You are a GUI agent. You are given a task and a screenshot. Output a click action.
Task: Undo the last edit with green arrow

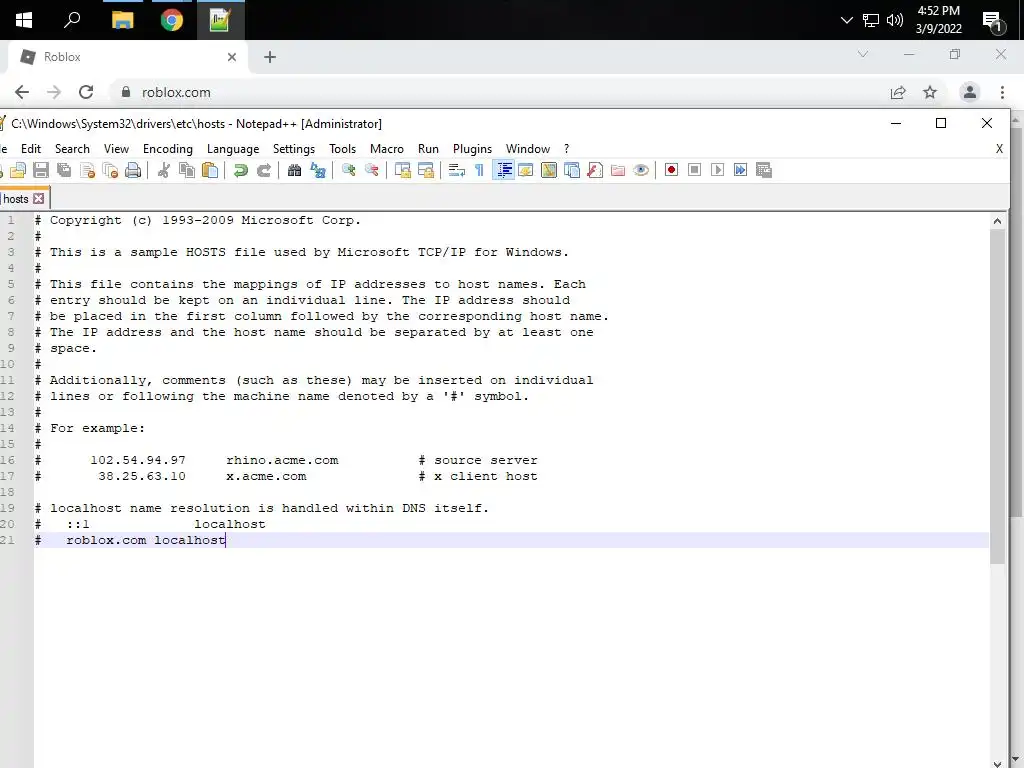click(240, 170)
